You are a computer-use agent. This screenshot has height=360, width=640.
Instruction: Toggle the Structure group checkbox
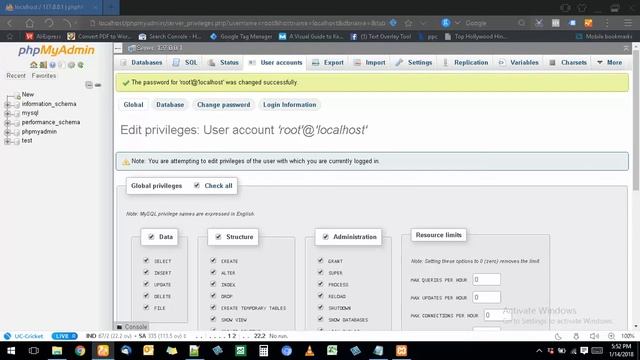coord(218,237)
